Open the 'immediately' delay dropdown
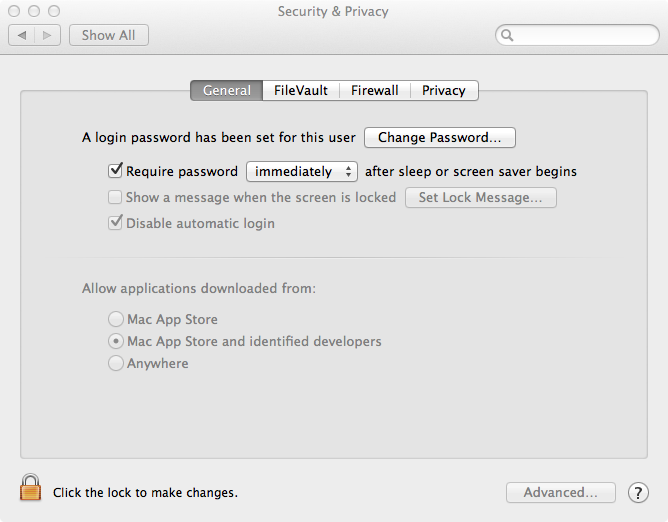Image resolution: width=668 pixels, height=522 pixels. [302, 171]
